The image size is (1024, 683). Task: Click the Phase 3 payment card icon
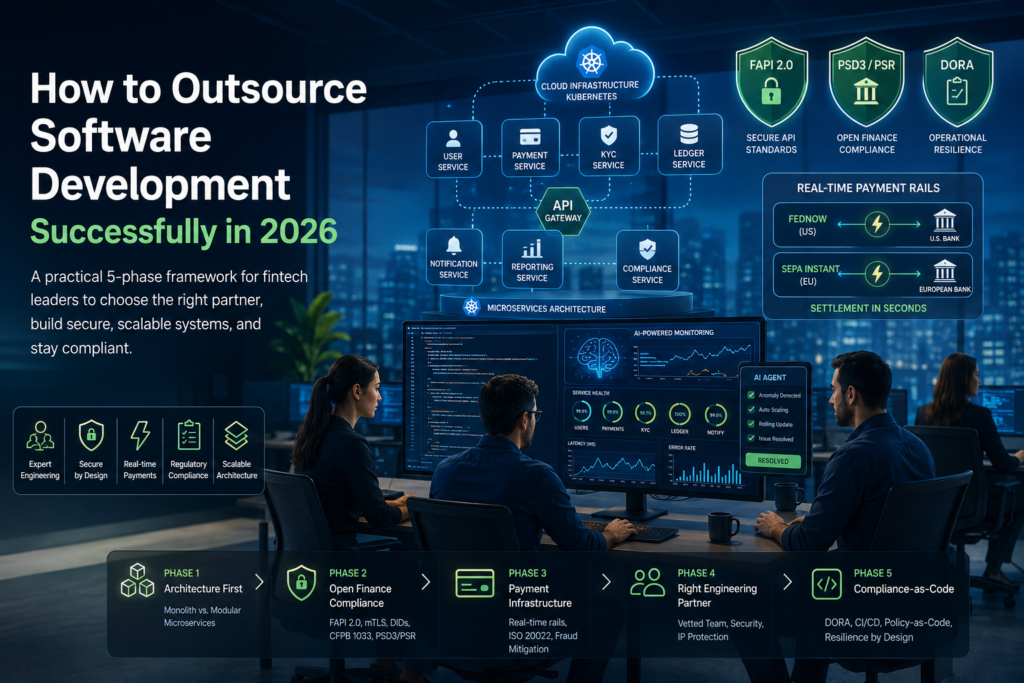(475, 583)
